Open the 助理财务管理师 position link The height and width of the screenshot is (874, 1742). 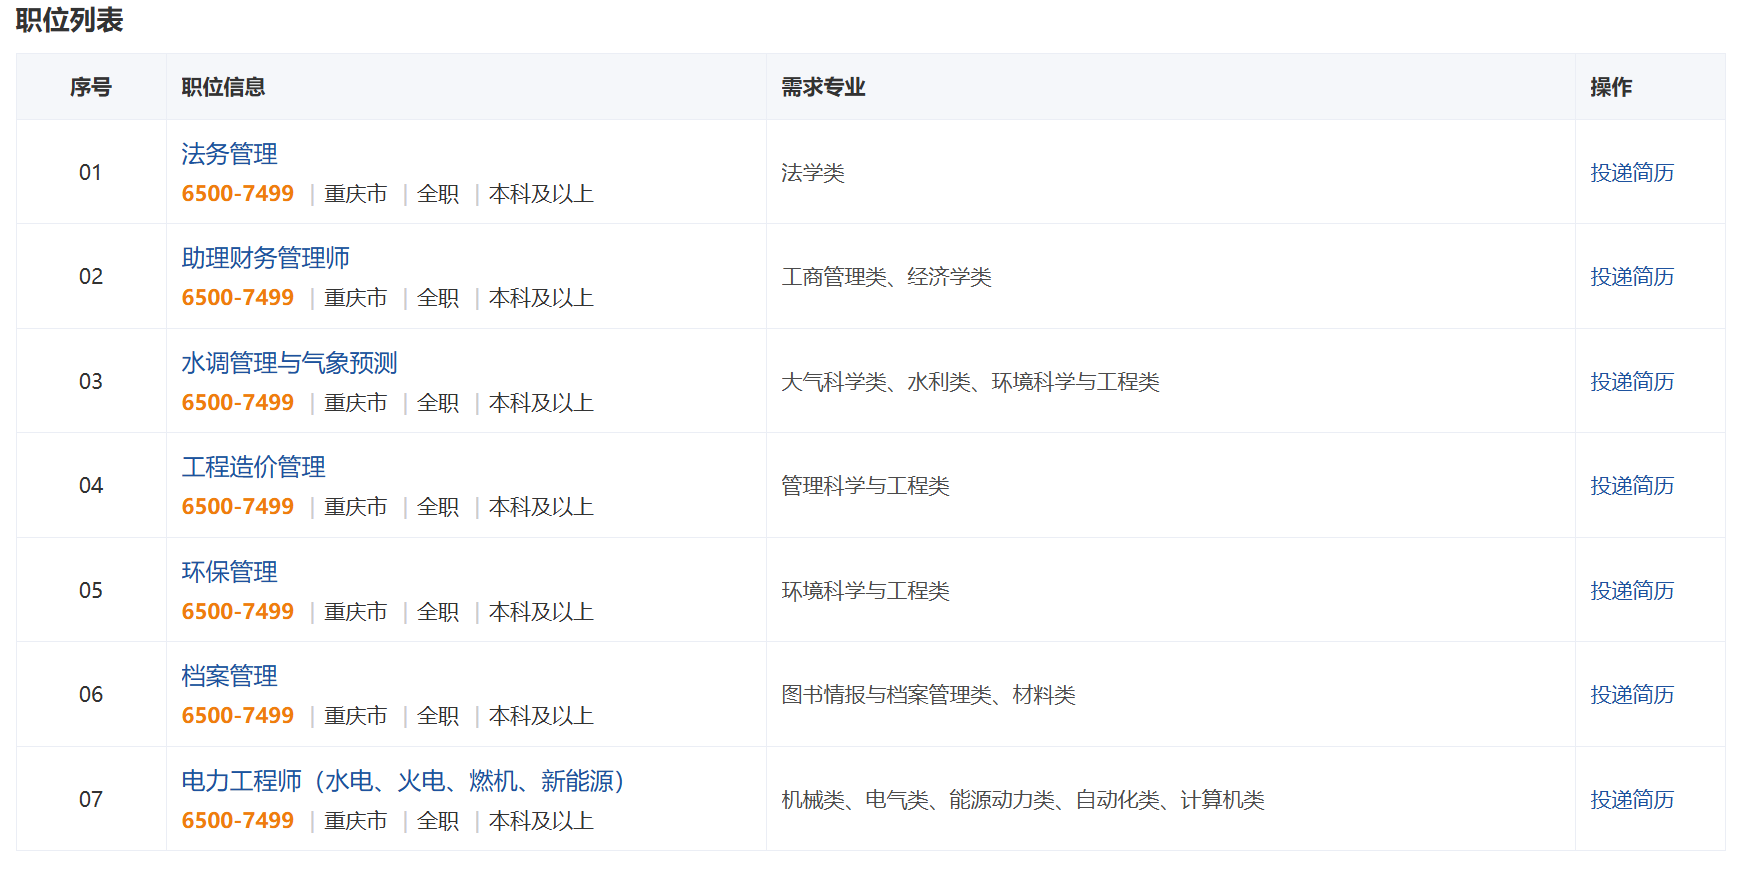click(x=265, y=258)
